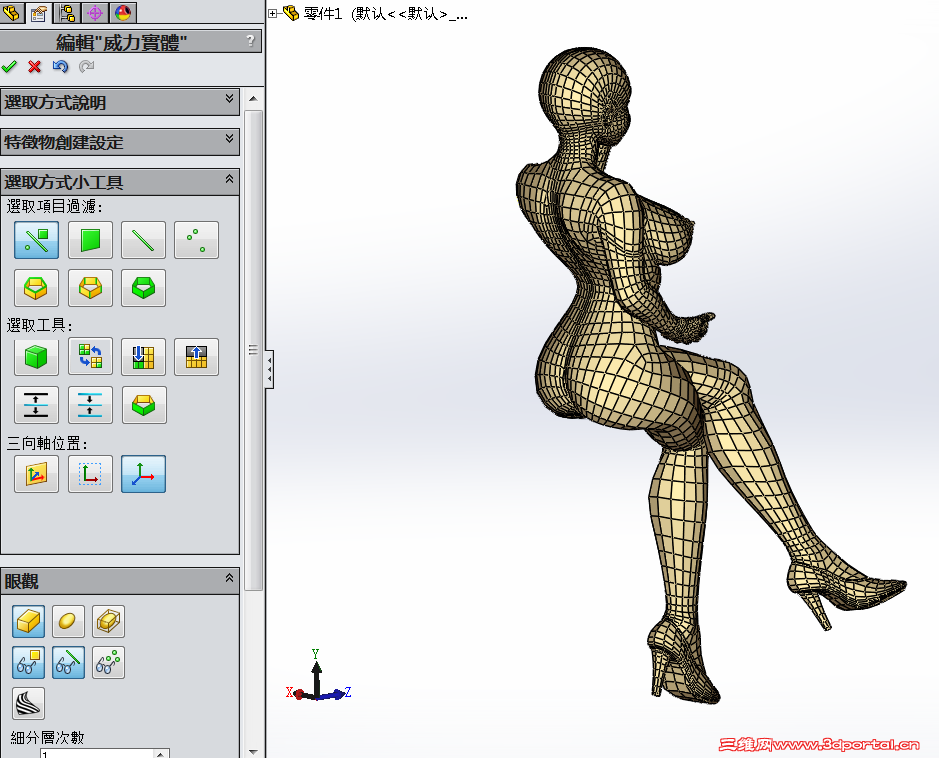Click the swap selection tool icon
939x758 pixels.
91,356
